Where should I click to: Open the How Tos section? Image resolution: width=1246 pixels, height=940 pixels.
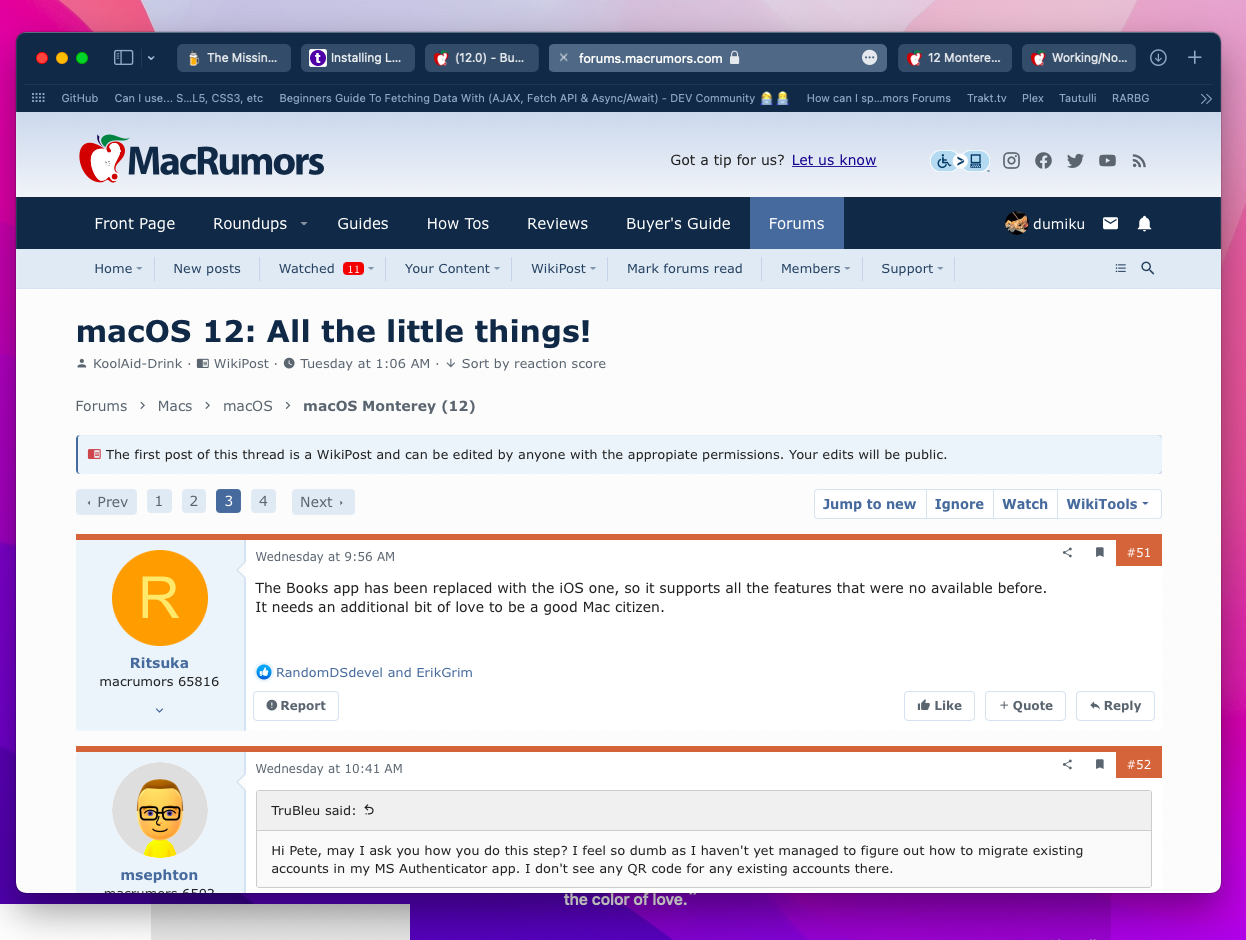458,223
